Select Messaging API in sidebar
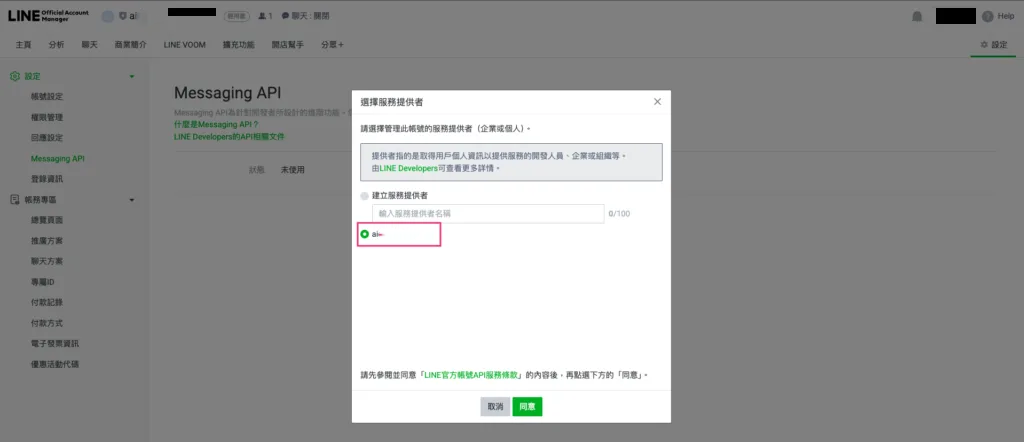The height and width of the screenshot is (442, 1024). tap(57, 159)
